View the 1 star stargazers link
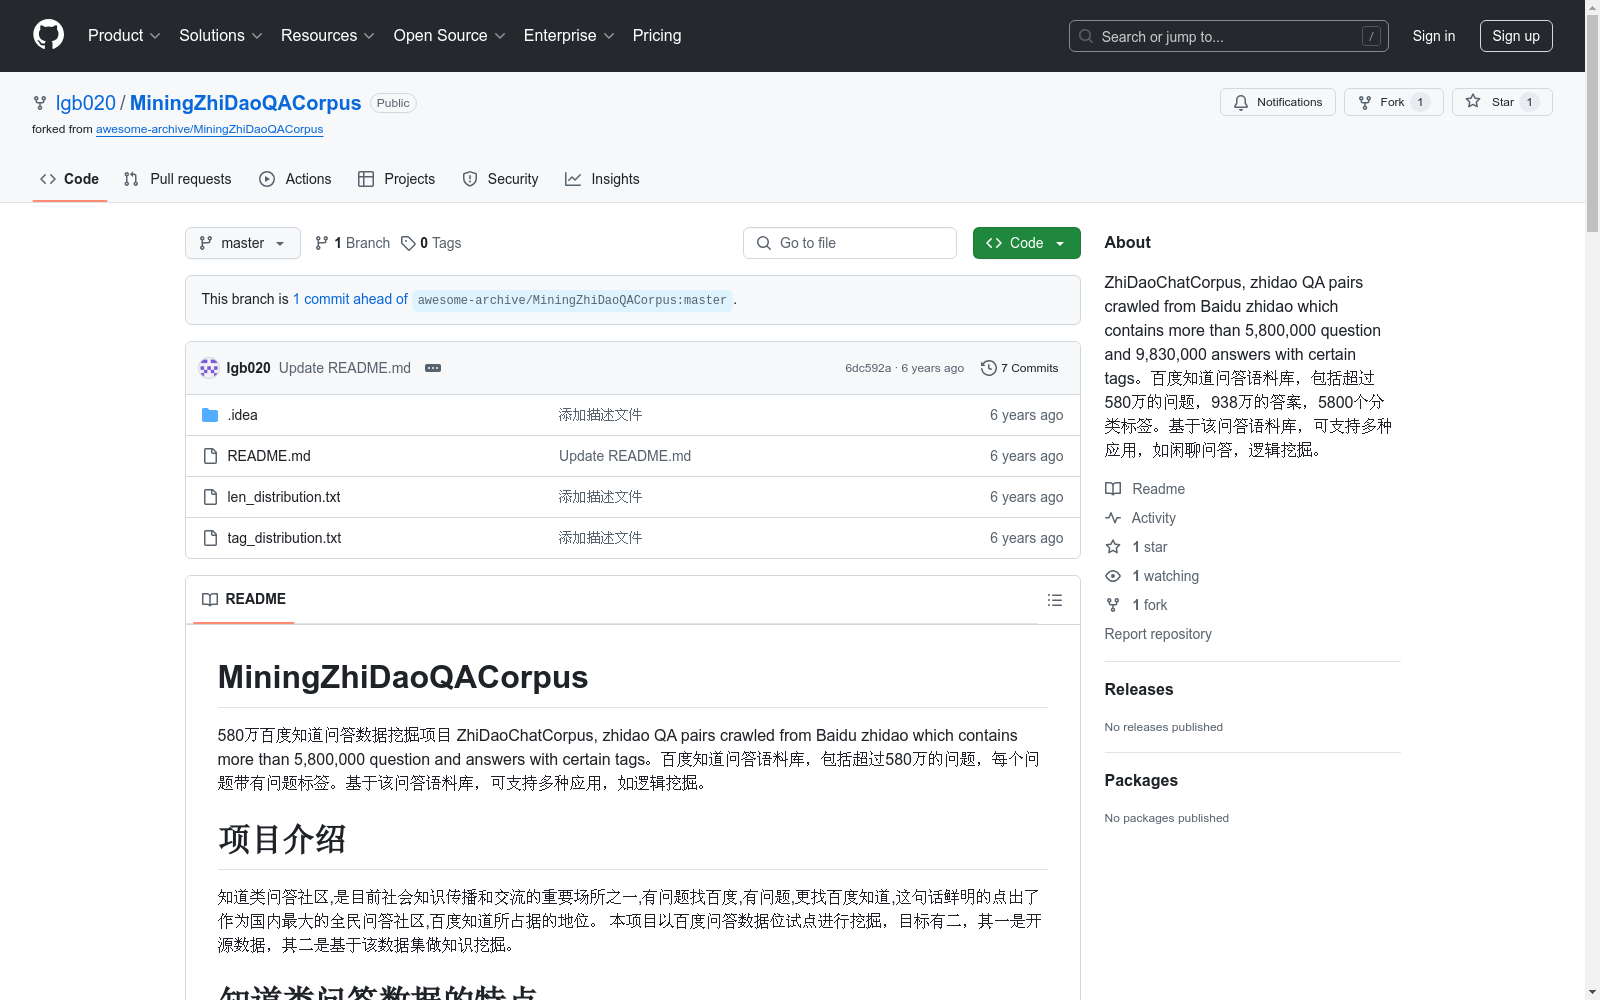Viewport: 1600px width, 1000px height. point(1136,547)
